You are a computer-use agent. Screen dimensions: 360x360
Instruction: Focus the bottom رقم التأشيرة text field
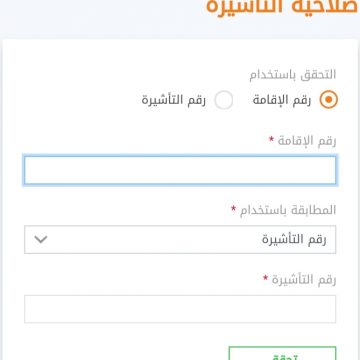(x=180, y=309)
